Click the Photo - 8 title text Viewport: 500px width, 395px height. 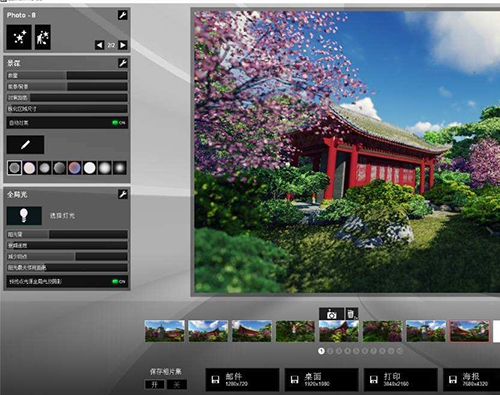pyautogui.click(x=21, y=15)
